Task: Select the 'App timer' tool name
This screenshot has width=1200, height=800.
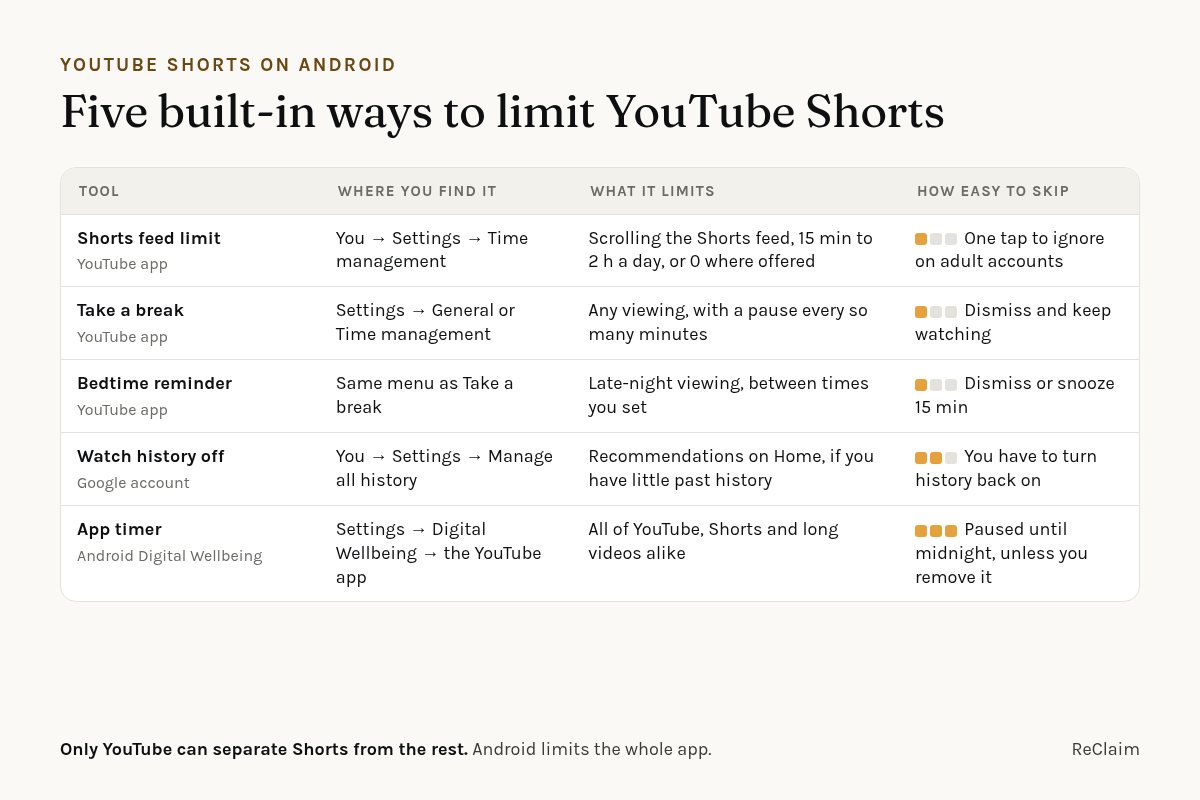Action: coord(119,529)
